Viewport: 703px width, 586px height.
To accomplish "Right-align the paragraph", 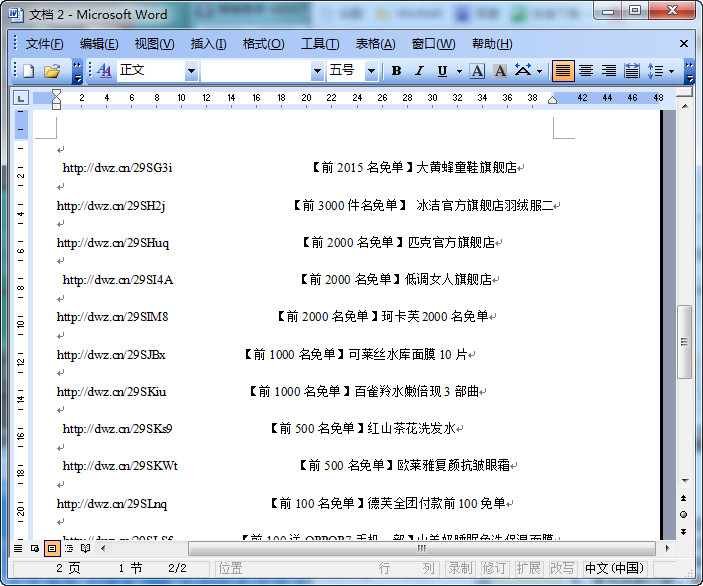I will [609, 71].
